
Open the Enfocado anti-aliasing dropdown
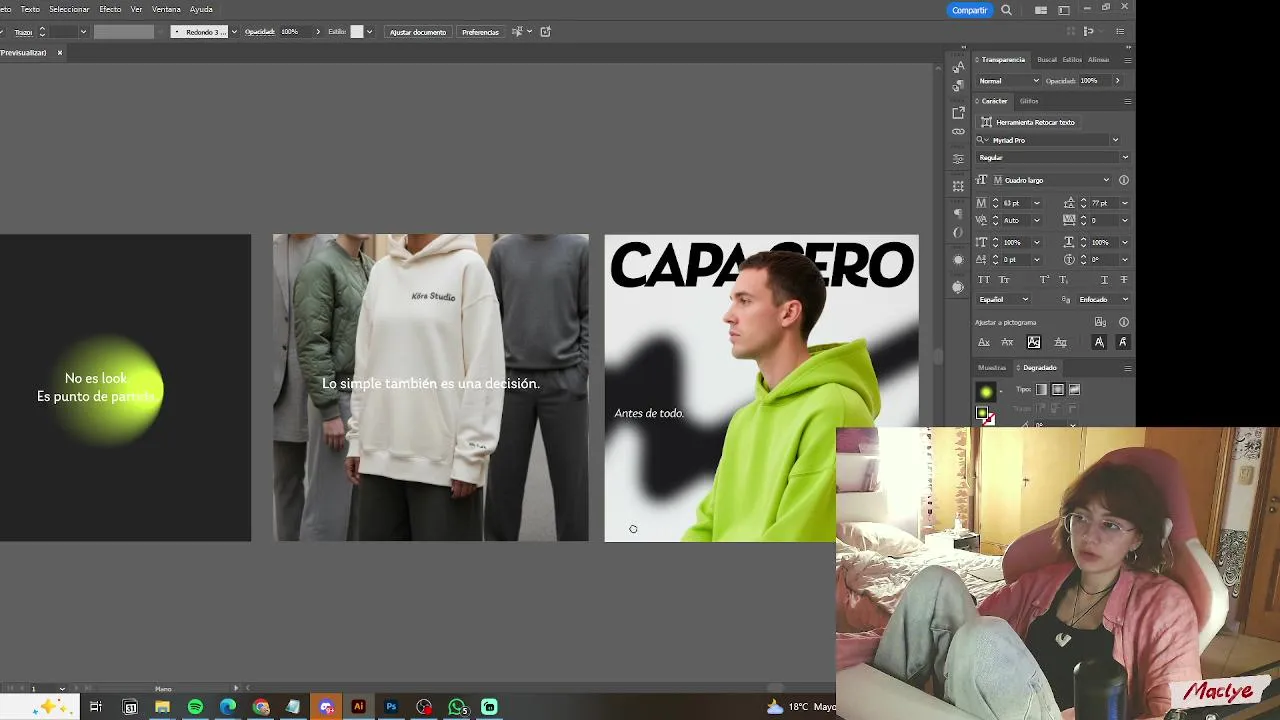coord(1103,299)
